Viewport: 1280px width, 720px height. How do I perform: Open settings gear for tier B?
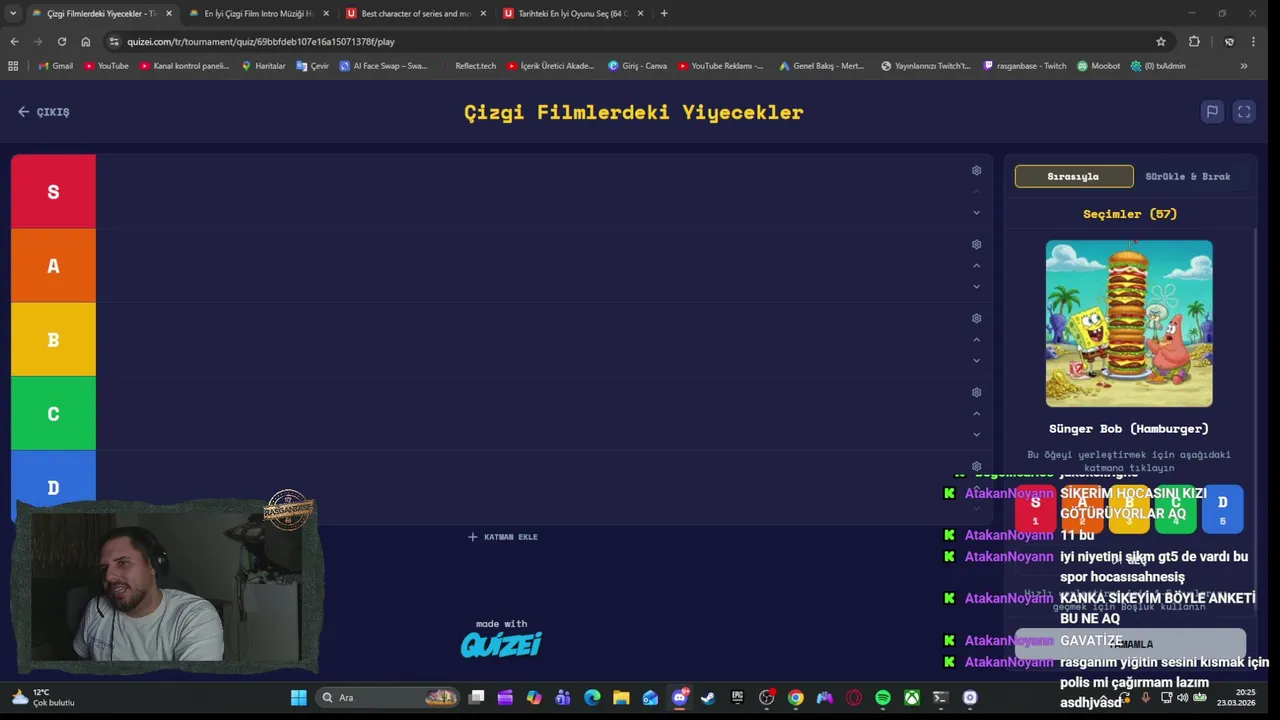click(976, 318)
